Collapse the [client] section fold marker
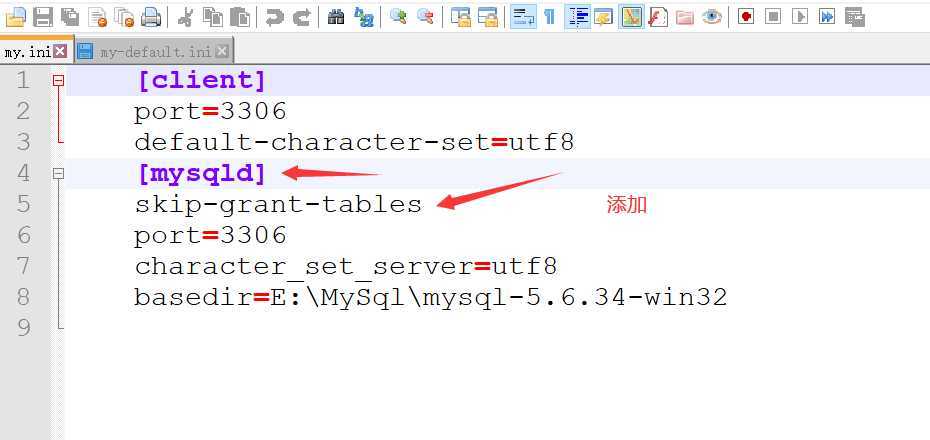Screen dimensions: 930x440 (58, 81)
